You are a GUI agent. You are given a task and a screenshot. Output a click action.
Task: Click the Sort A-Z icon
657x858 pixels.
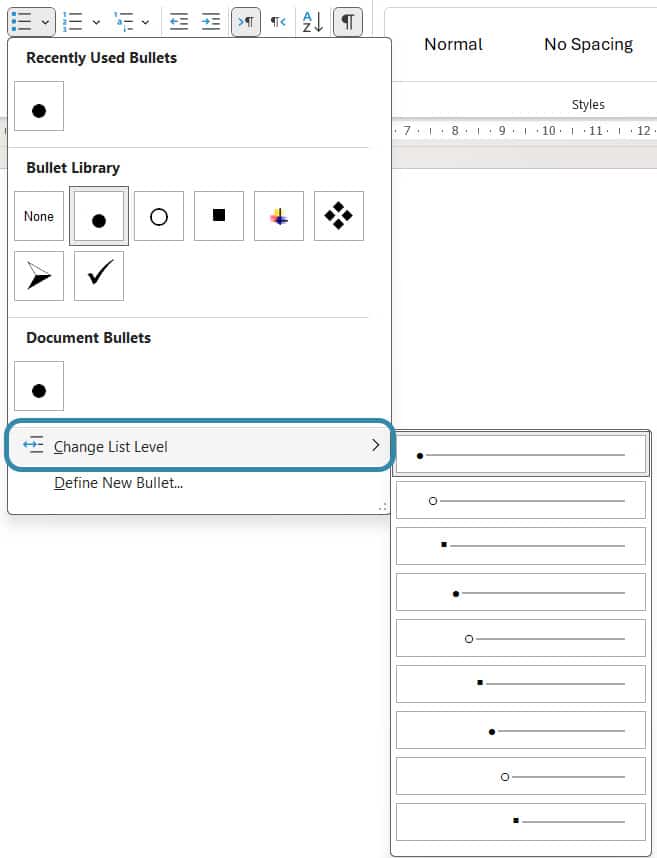pyautogui.click(x=313, y=21)
